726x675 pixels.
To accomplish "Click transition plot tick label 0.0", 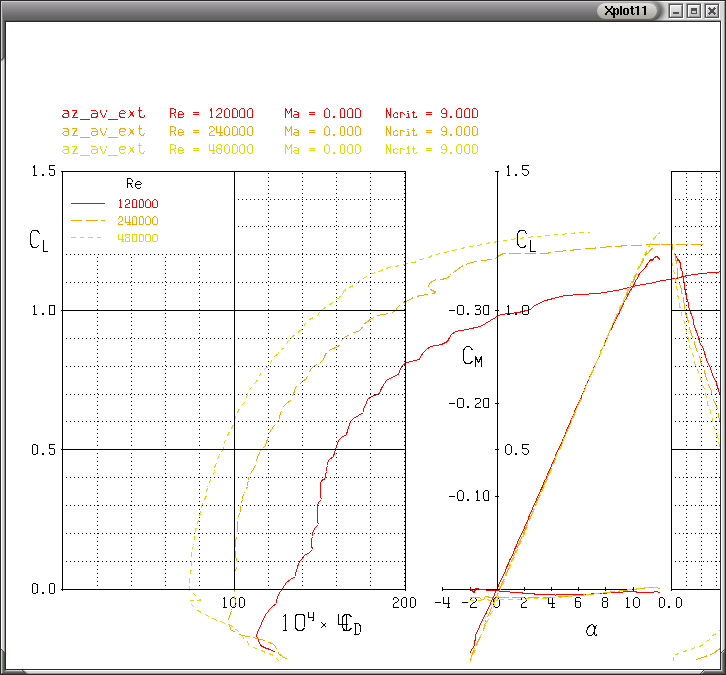I will 670,603.
